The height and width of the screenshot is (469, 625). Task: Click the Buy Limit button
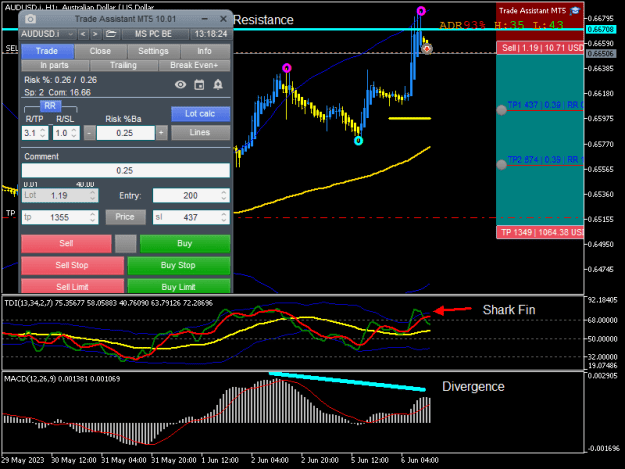pyautogui.click(x=179, y=287)
